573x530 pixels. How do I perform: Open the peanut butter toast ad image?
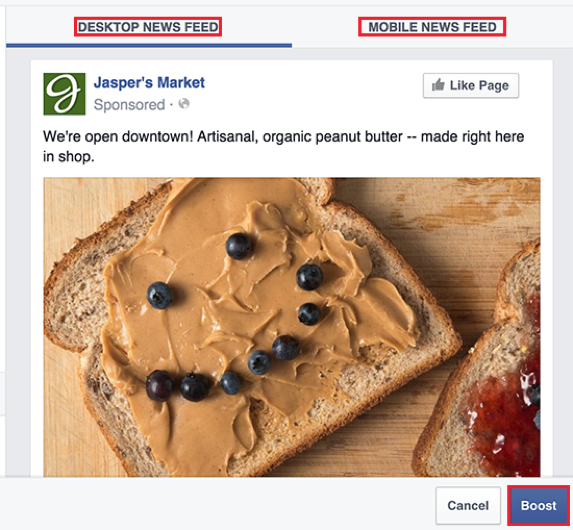[292, 327]
